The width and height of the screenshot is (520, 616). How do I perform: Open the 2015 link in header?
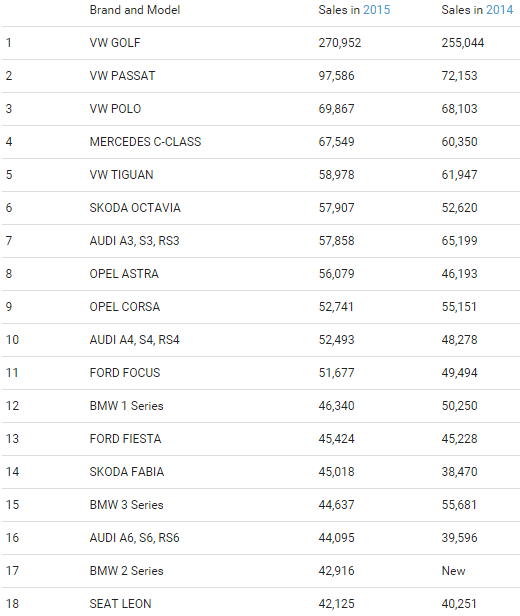pos(376,10)
